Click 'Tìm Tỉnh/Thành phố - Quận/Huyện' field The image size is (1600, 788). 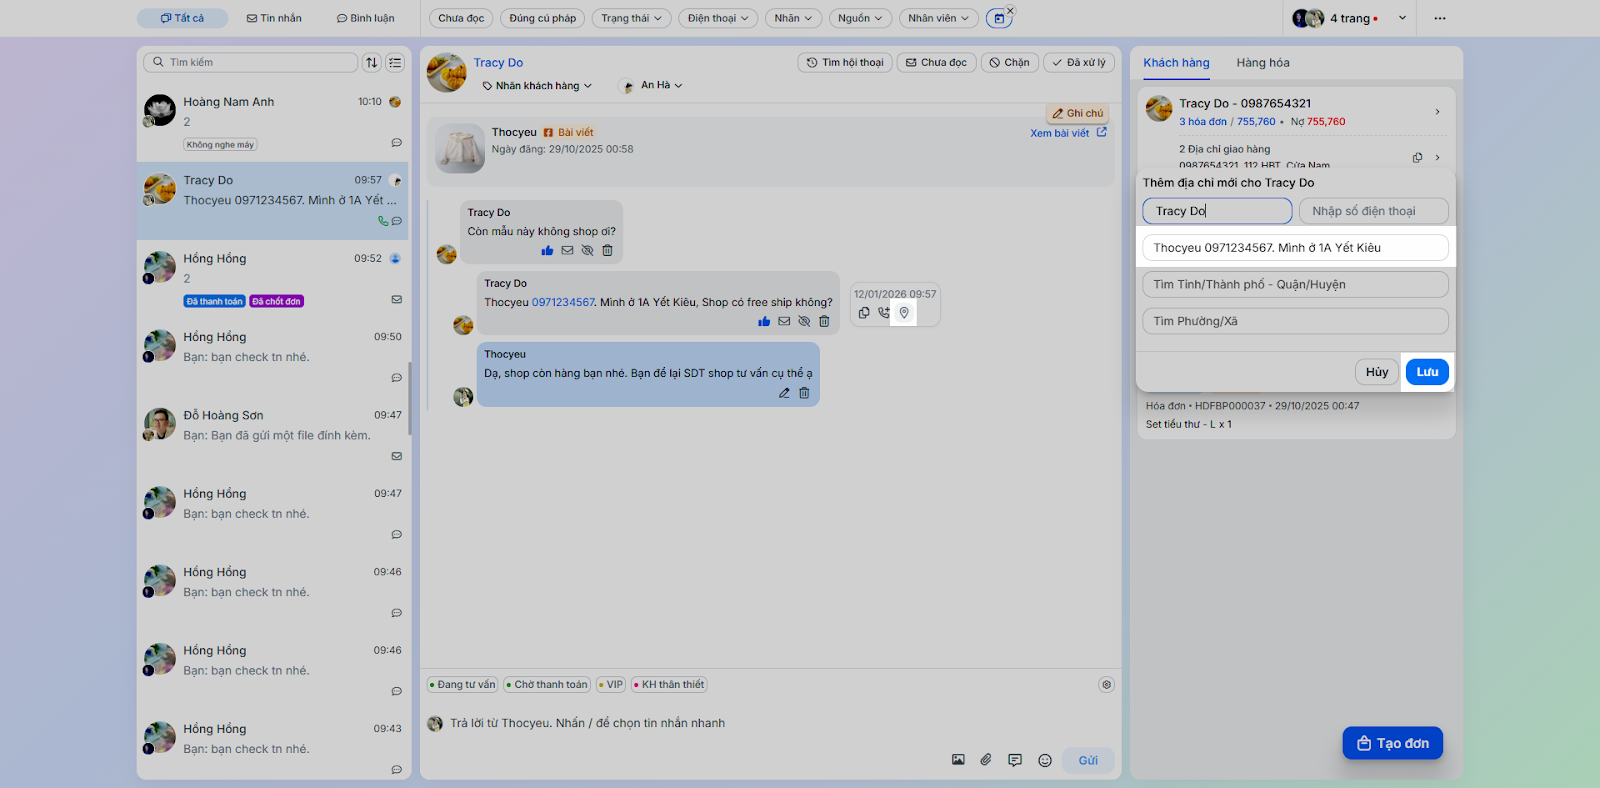pos(1295,284)
